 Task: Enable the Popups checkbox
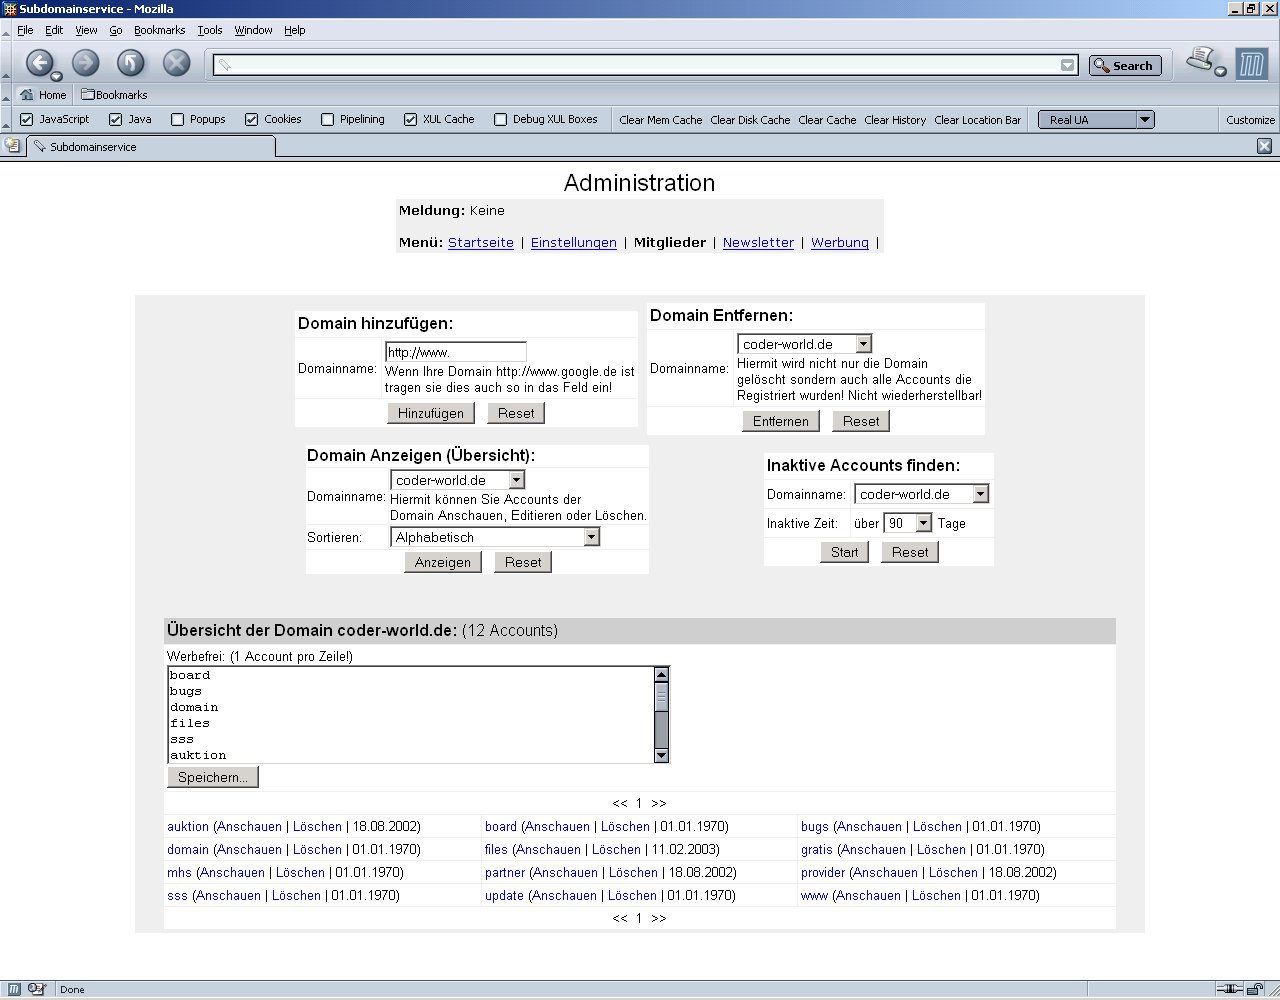[178, 119]
